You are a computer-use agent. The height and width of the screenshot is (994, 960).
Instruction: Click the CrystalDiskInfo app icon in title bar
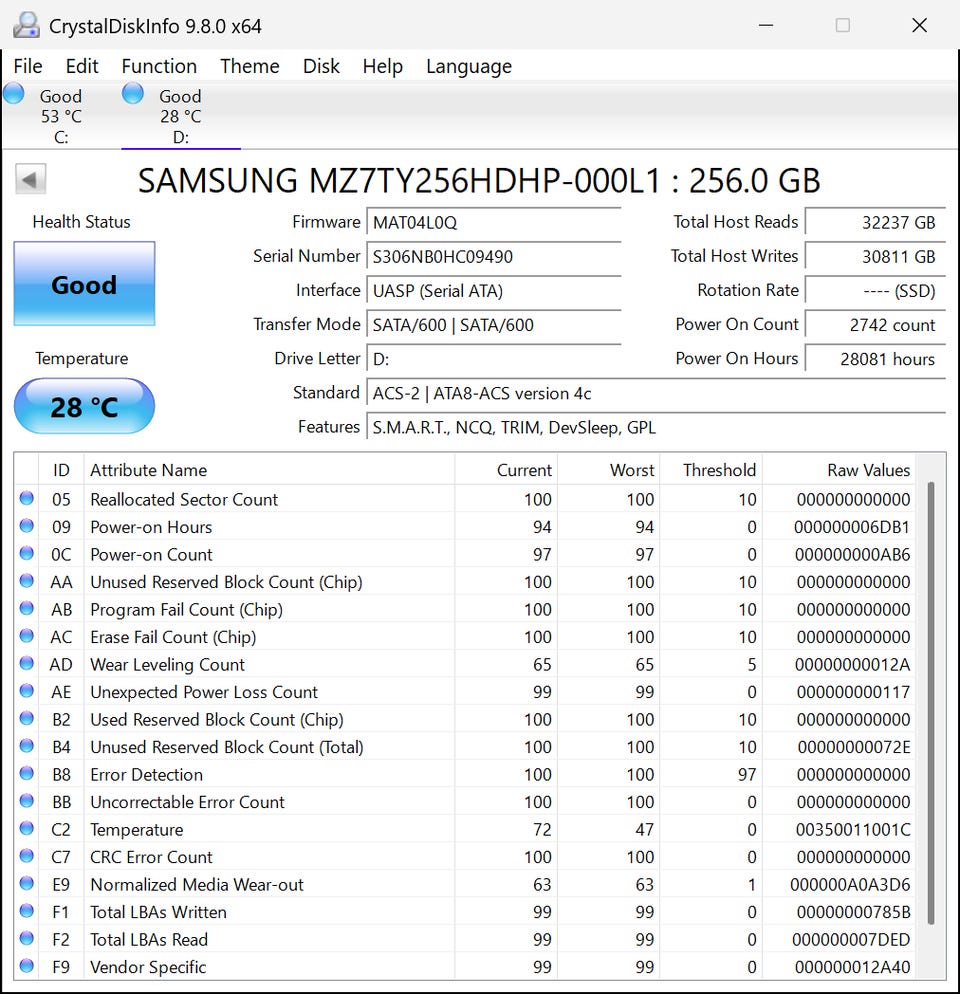point(26,25)
